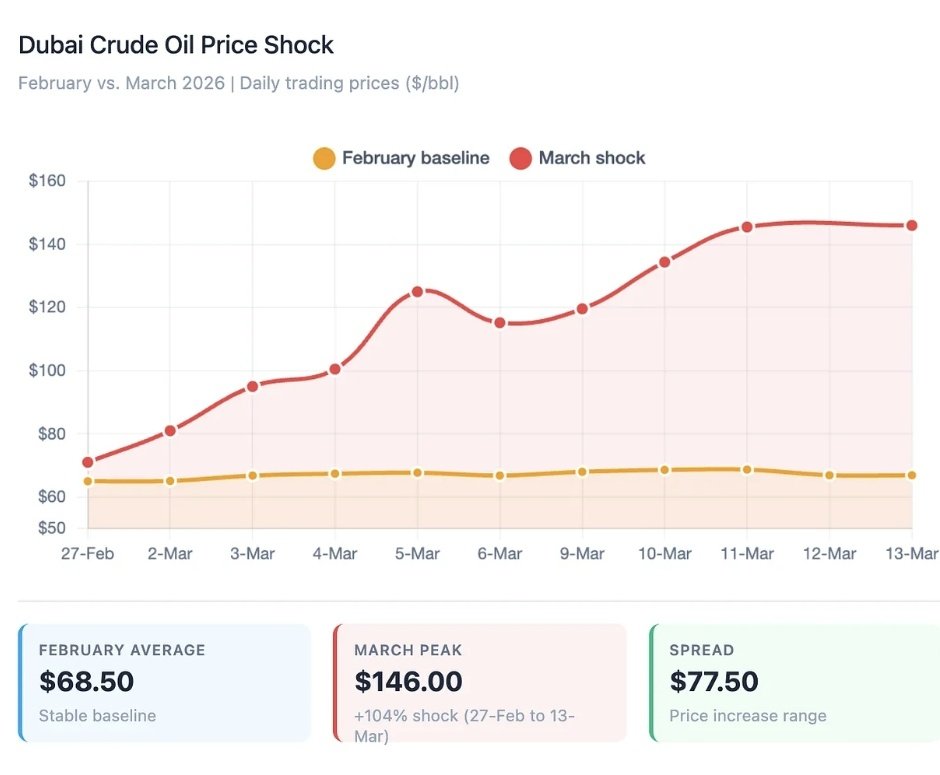Click the March shock point at 2-Mar
Viewport: 940px width, 775px height.
click(x=170, y=430)
